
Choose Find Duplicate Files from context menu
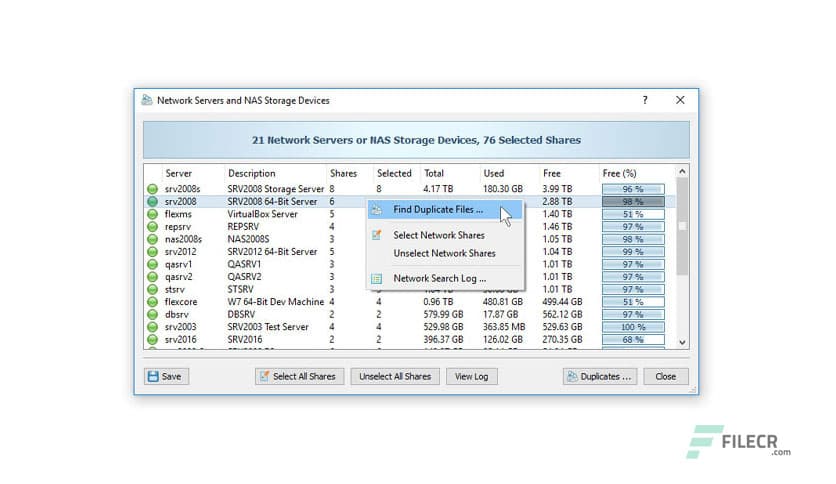(437, 210)
